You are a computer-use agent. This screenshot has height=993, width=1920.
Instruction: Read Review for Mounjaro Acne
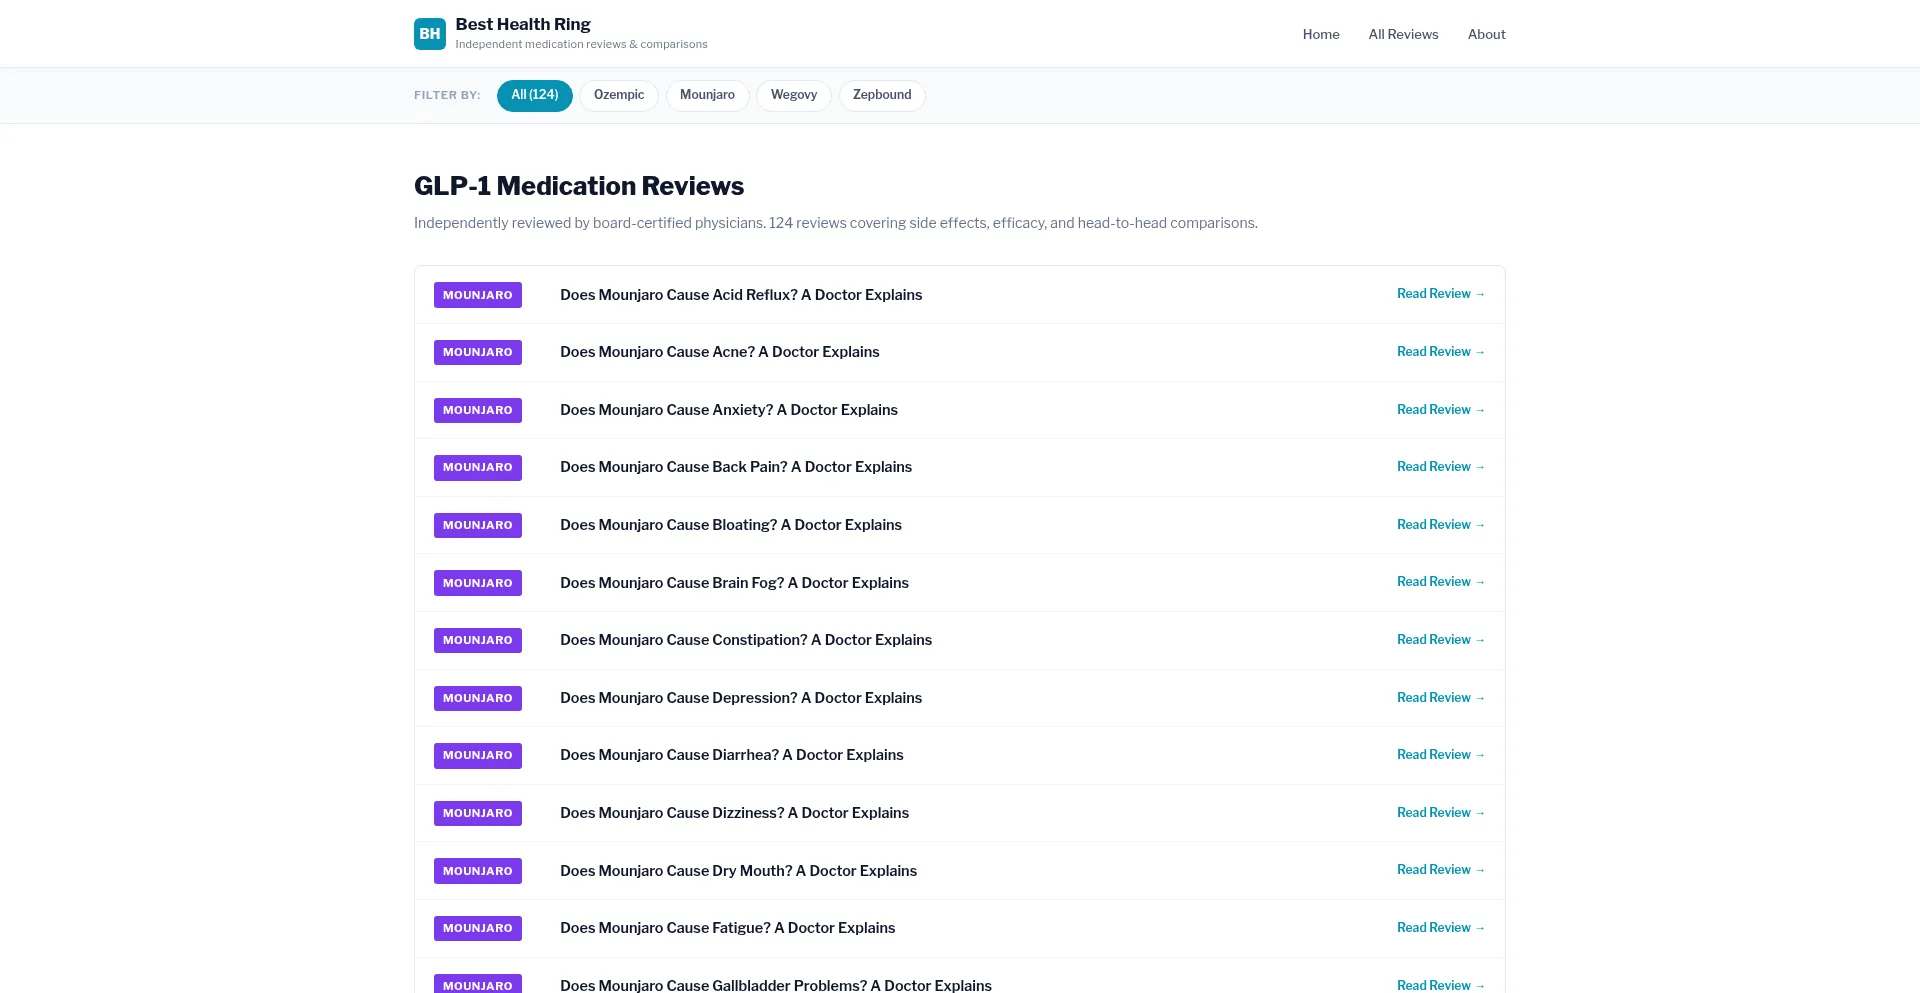click(x=1441, y=352)
